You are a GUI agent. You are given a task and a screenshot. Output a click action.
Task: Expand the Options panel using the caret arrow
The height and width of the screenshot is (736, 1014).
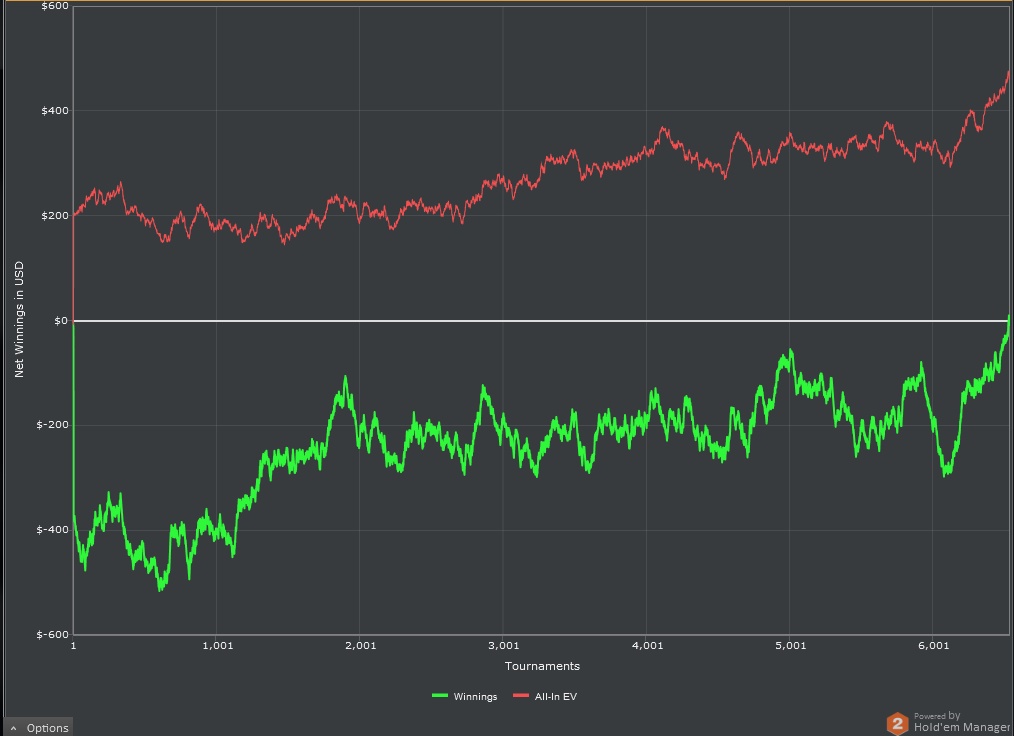14,728
